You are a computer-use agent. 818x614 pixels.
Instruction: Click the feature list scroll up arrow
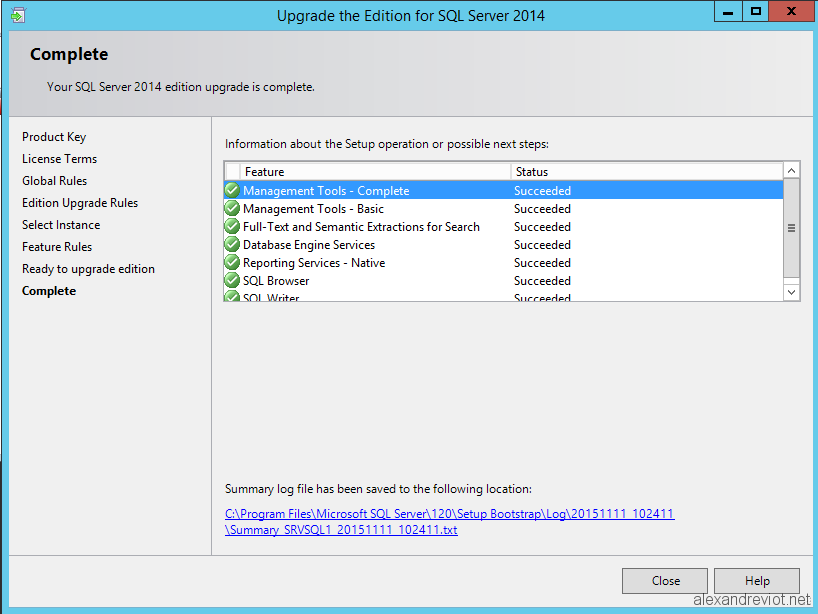pos(791,171)
